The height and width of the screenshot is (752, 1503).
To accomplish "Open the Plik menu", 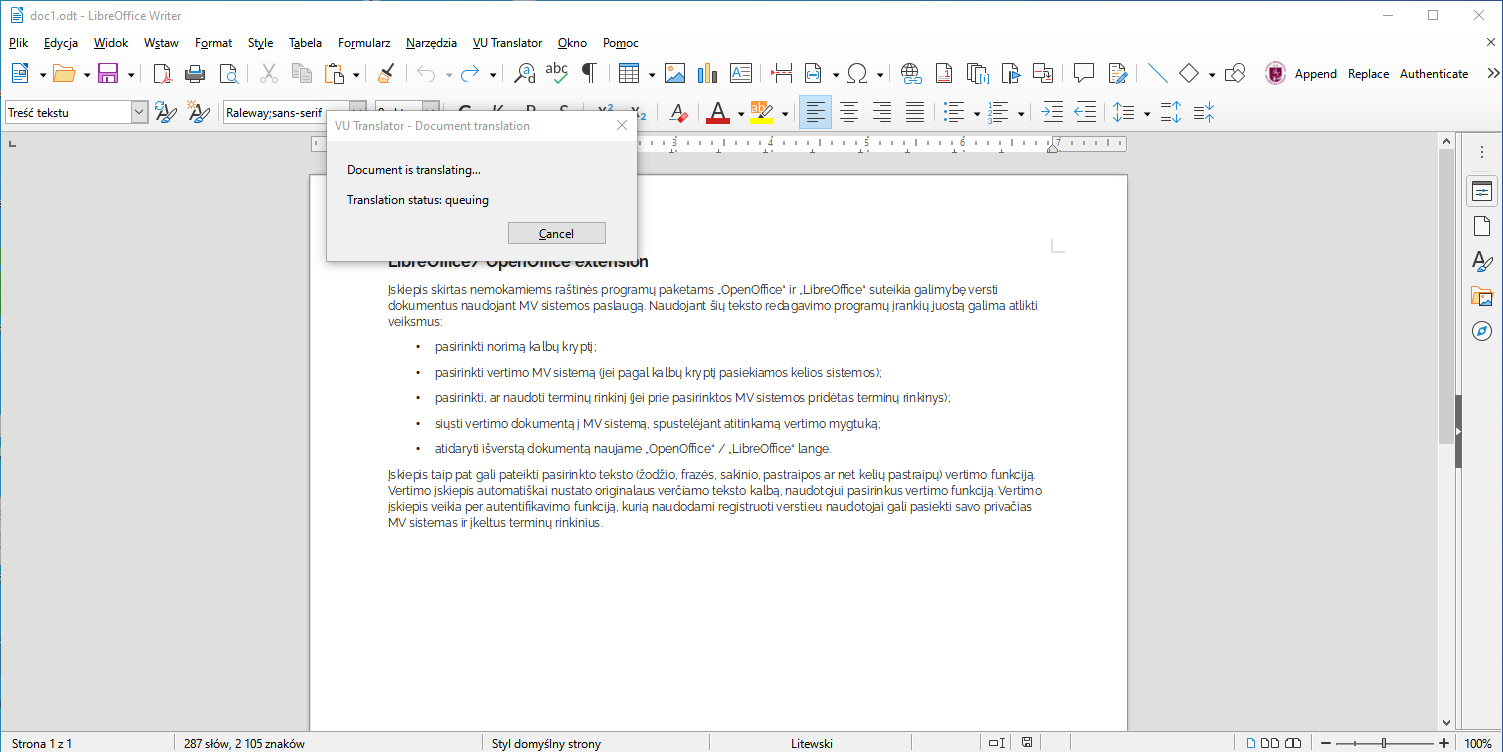I will pos(18,43).
